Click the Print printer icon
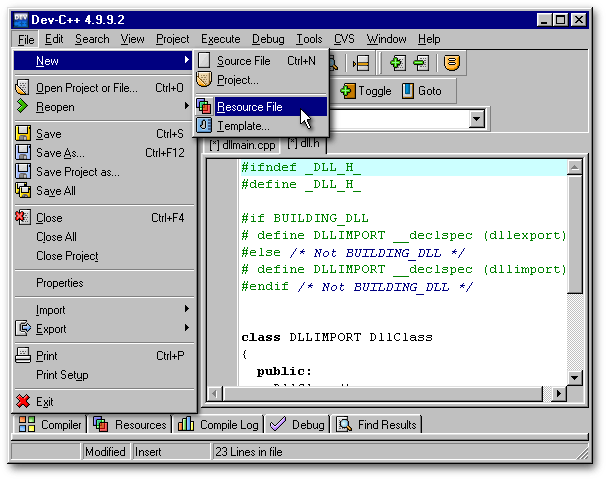The height and width of the screenshot is (479, 606). click(x=23, y=355)
